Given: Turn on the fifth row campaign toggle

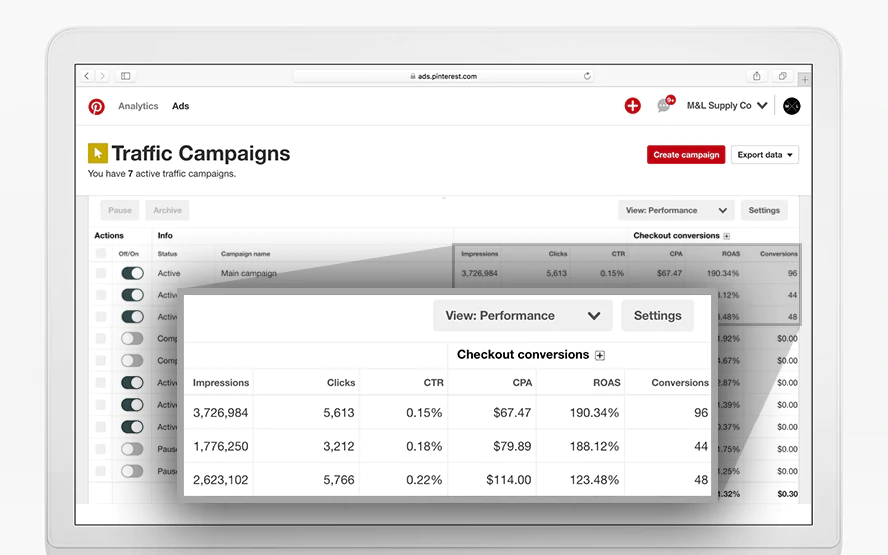Looking at the screenshot, I should [133, 361].
